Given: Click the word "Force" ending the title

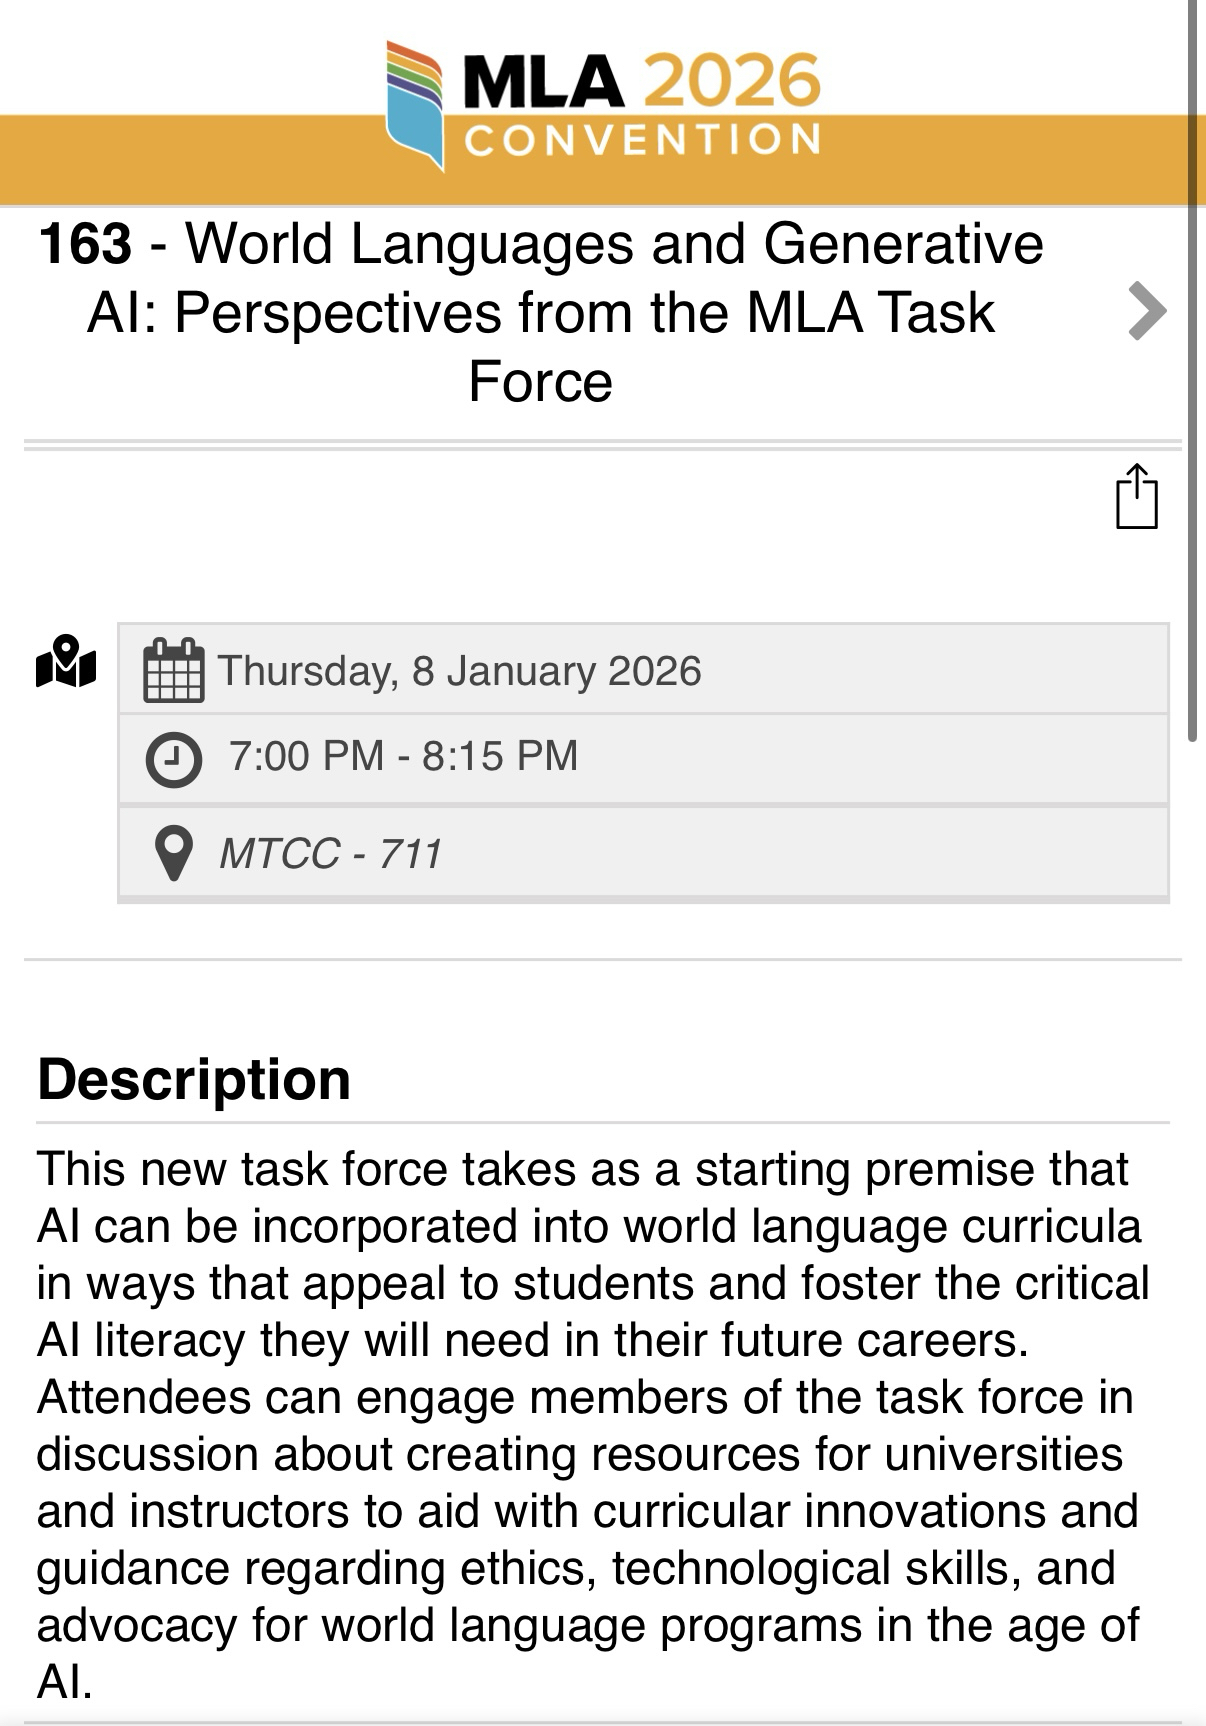Looking at the screenshot, I should pos(540,382).
